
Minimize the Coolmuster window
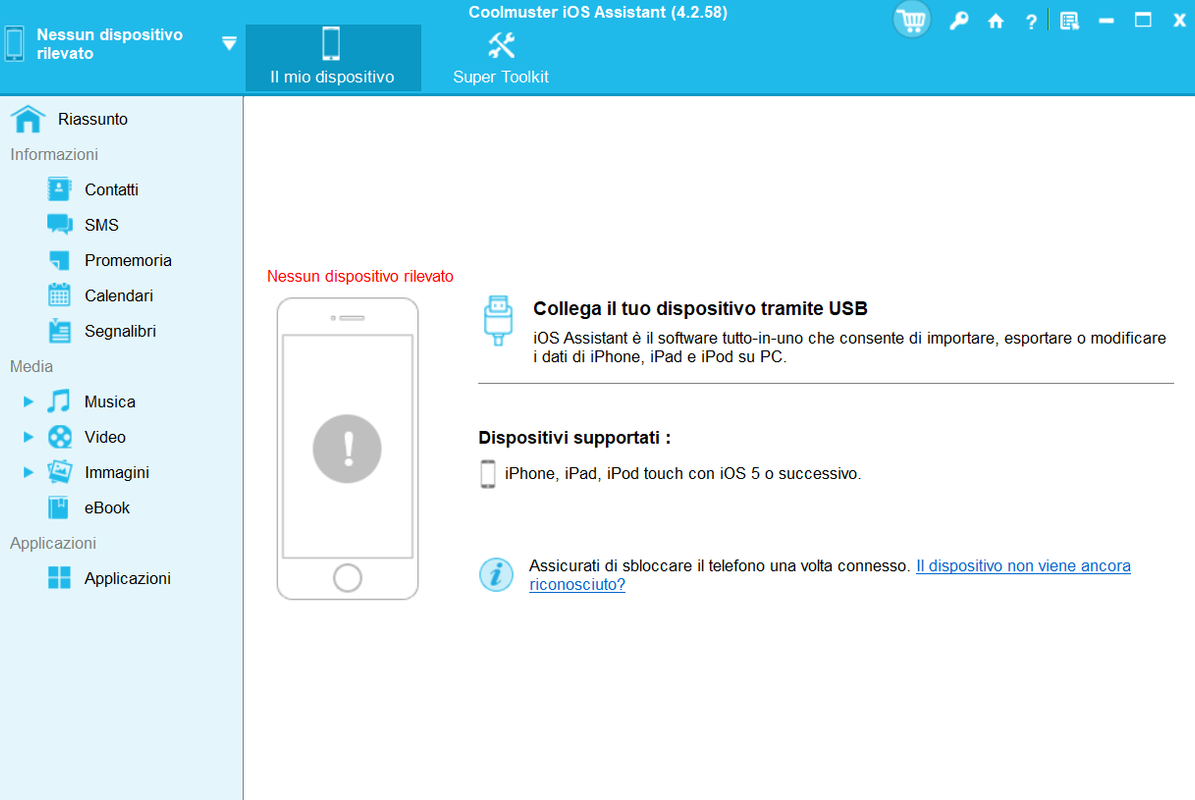coord(1106,21)
